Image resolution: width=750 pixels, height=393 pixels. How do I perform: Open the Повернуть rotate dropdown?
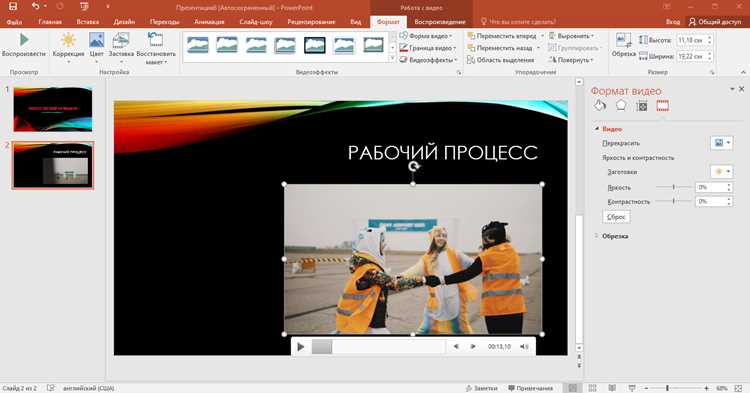(571, 60)
